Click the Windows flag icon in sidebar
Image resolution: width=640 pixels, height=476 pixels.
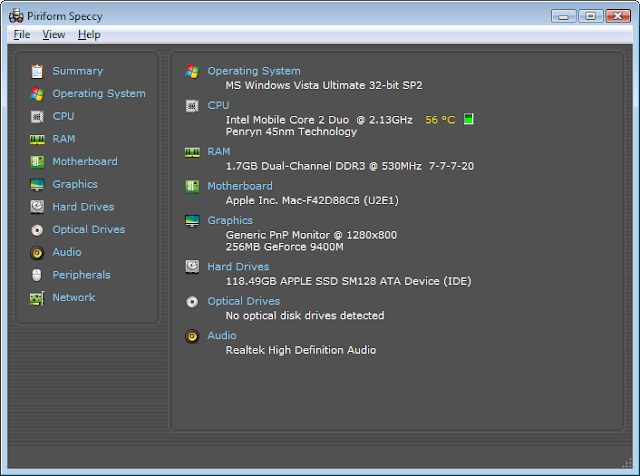coord(37,94)
